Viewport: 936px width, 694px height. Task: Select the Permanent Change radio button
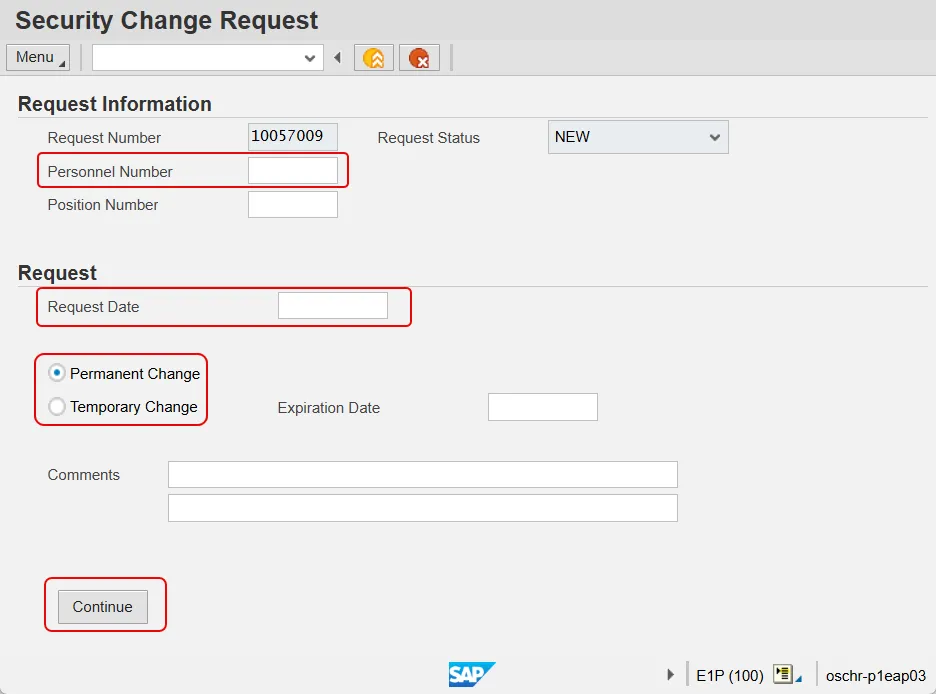58,373
